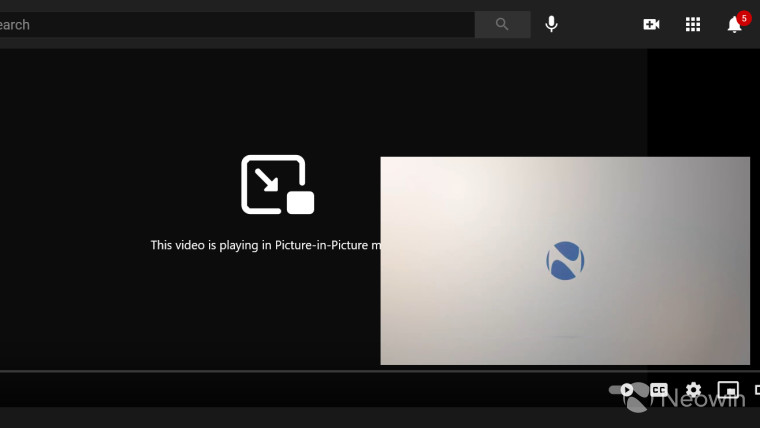Screen dimensions: 760x428
Task: Click the Picture-in-Picture placeholder icon
Action: (x=278, y=184)
